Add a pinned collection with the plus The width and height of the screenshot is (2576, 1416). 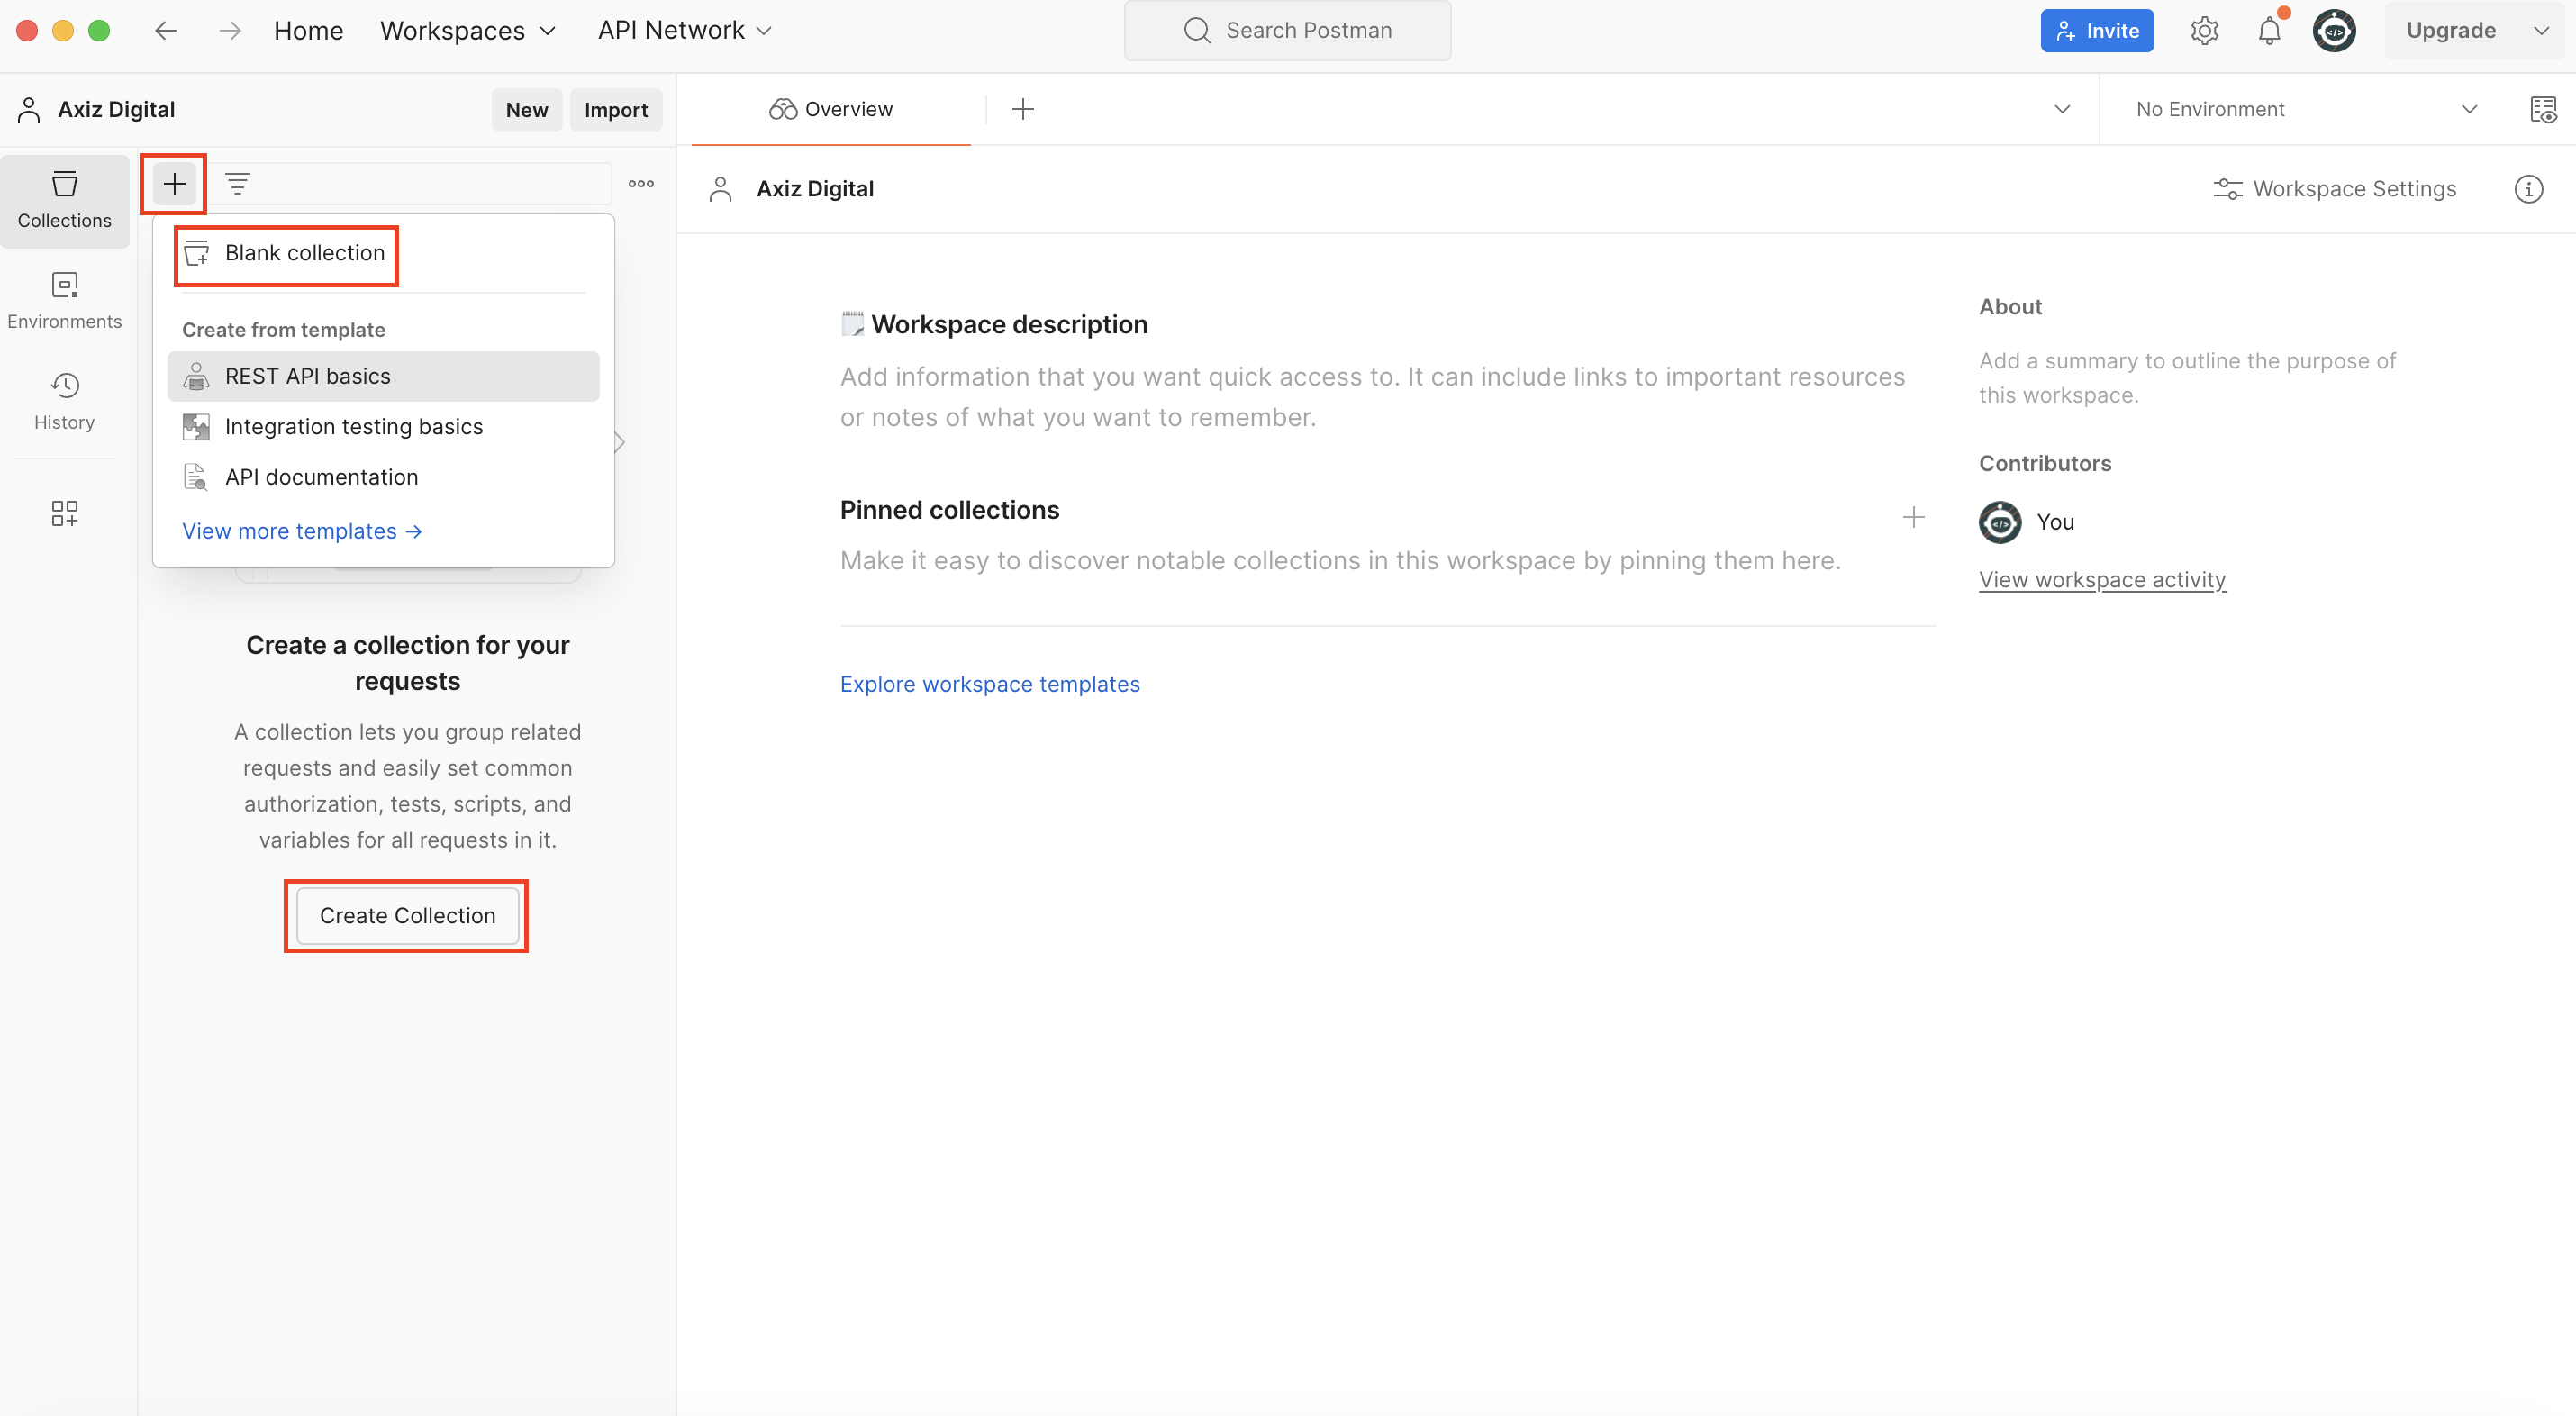coord(1913,517)
